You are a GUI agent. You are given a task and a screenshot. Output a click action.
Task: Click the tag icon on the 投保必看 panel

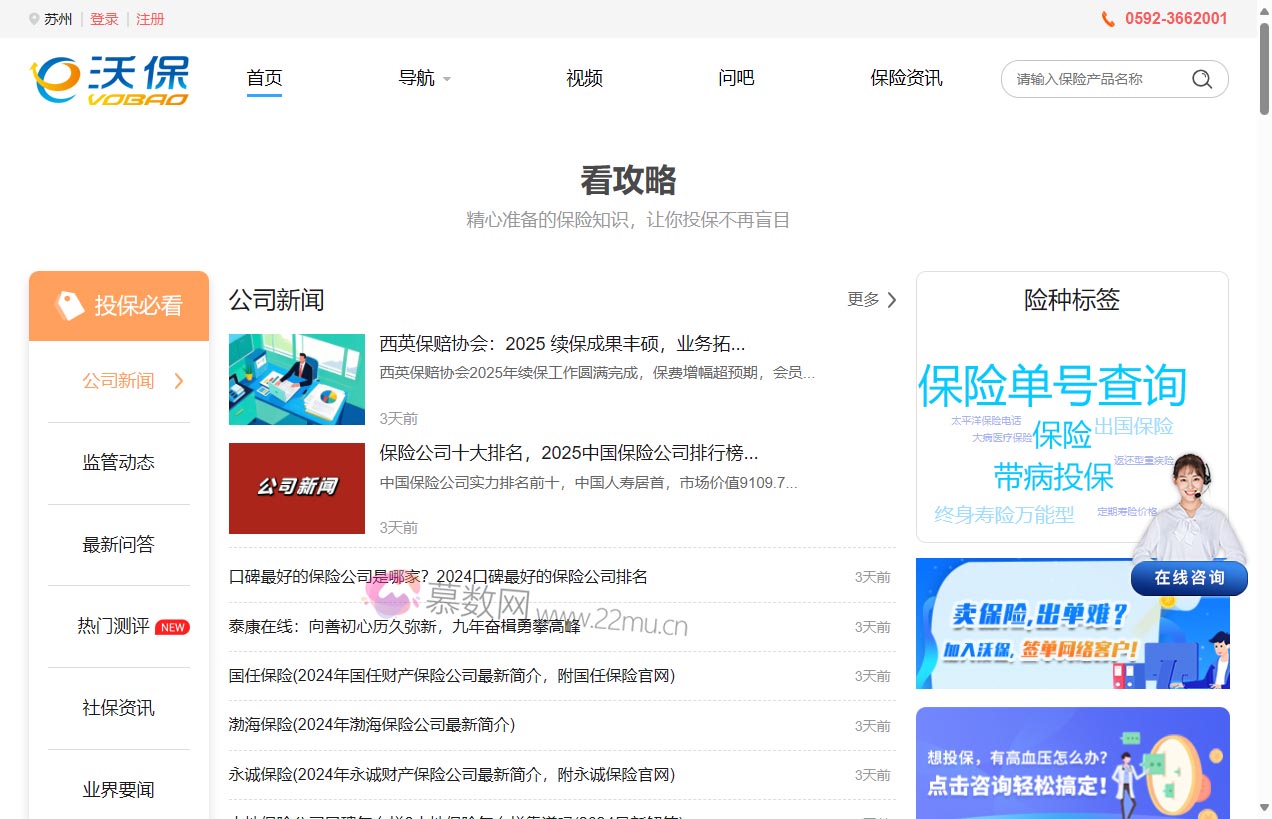[70, 305]
